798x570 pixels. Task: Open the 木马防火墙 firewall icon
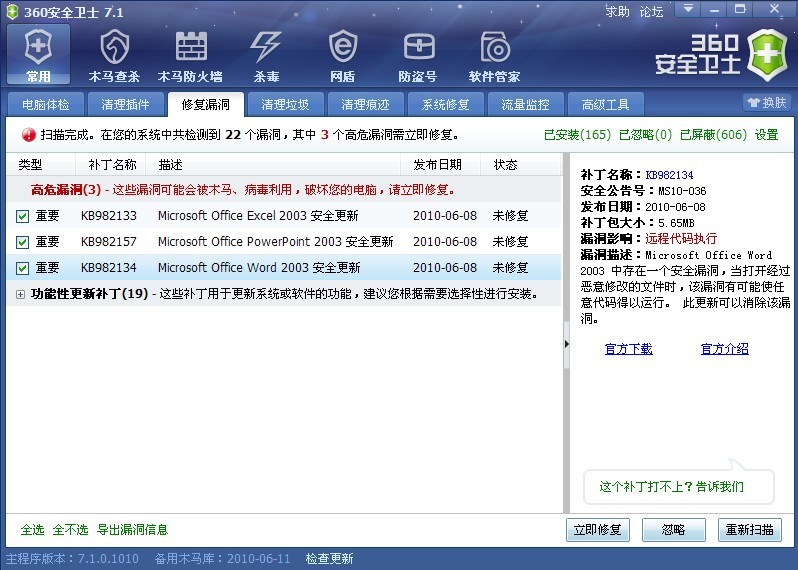(190, 55)
